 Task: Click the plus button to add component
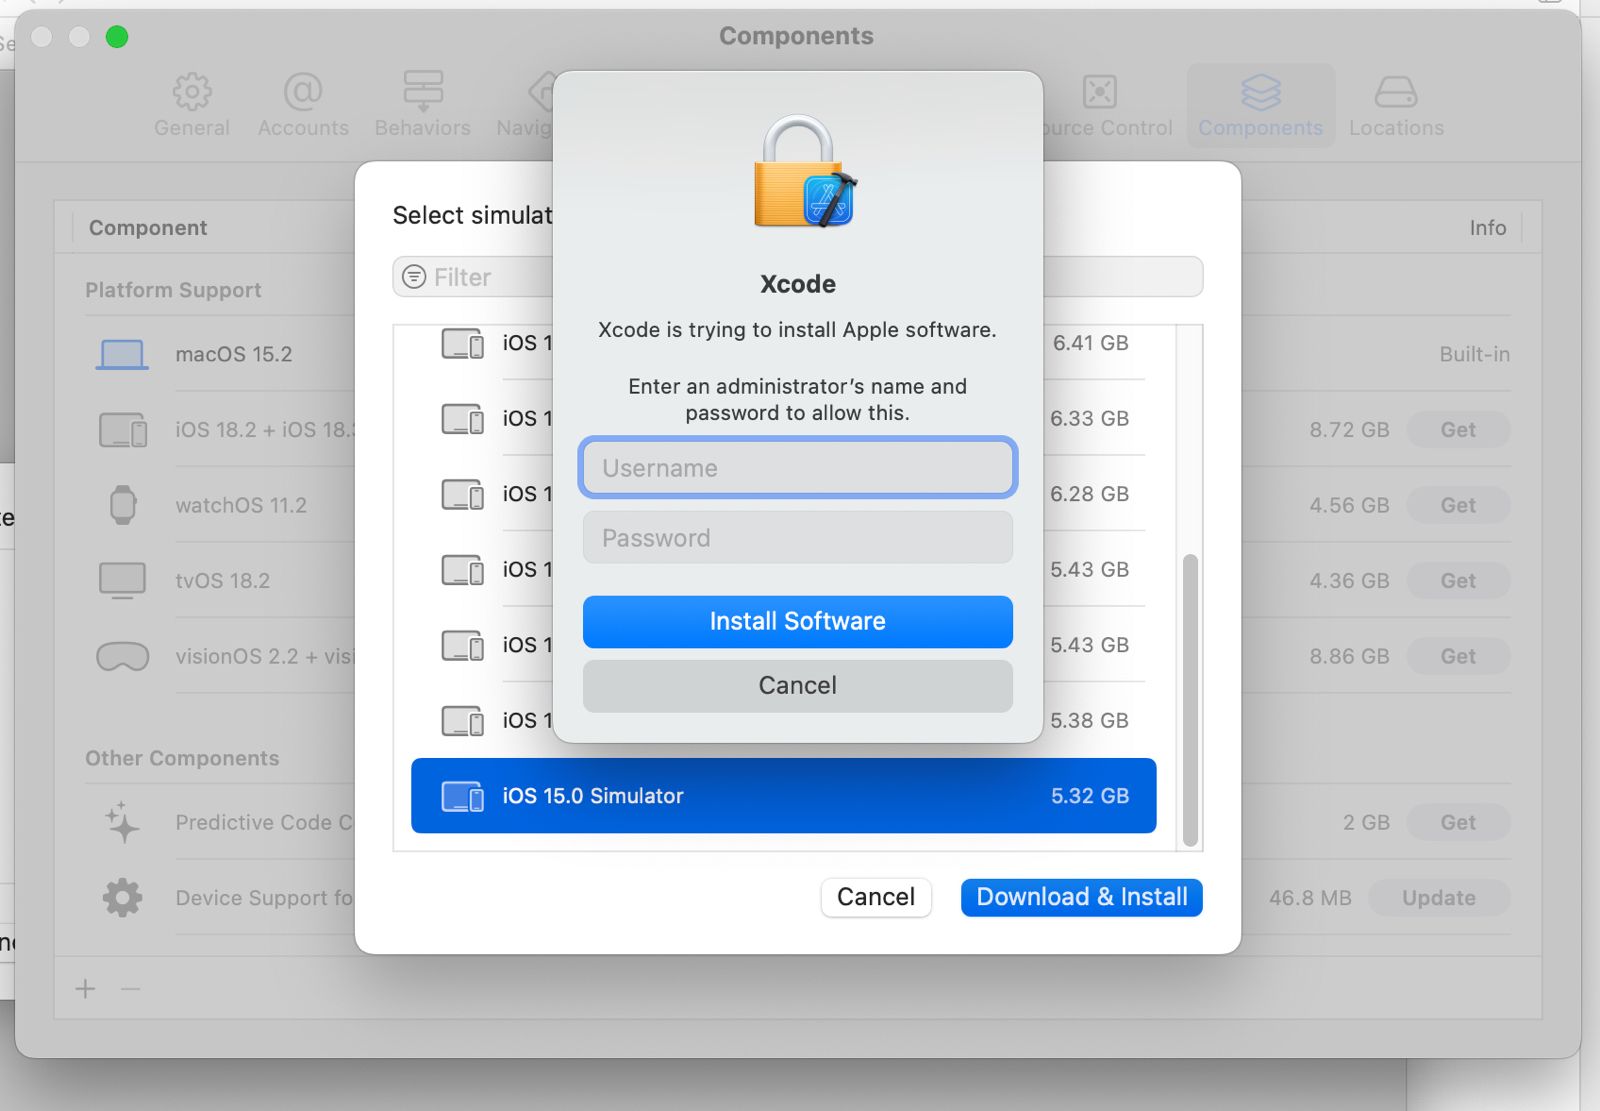coord(85,989)
